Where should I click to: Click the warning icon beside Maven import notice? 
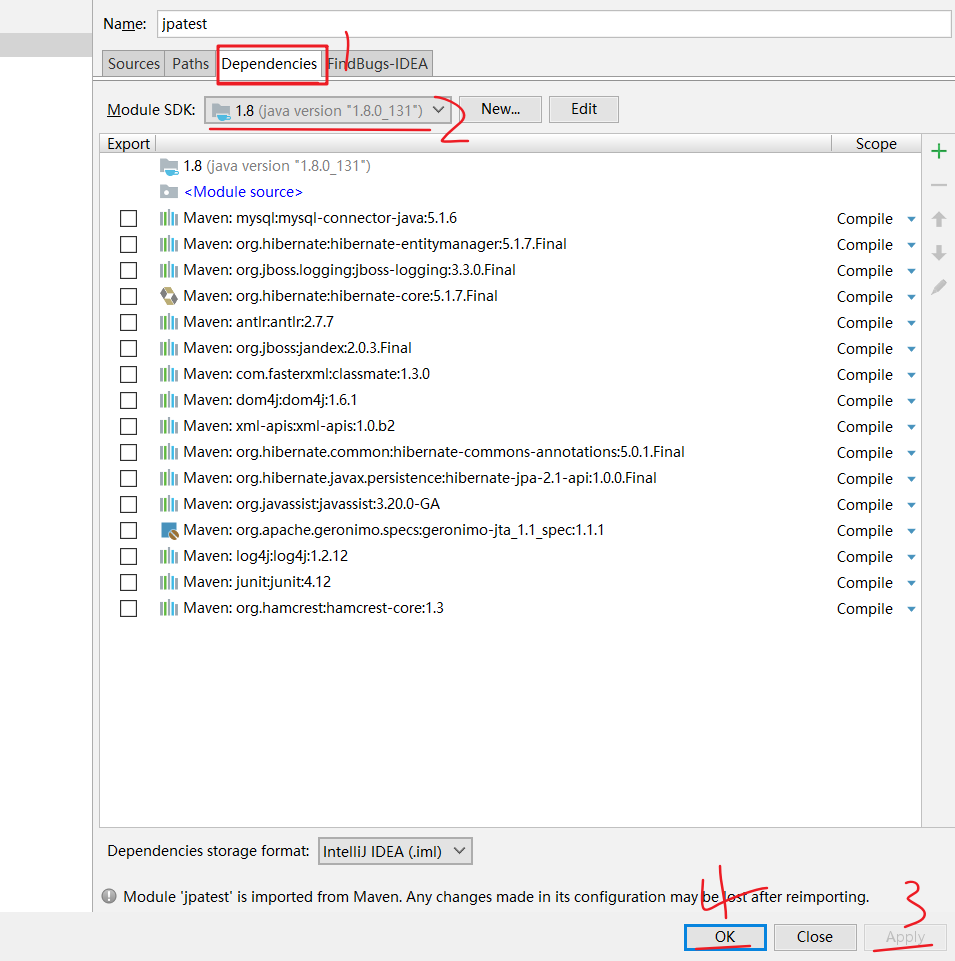109,896
